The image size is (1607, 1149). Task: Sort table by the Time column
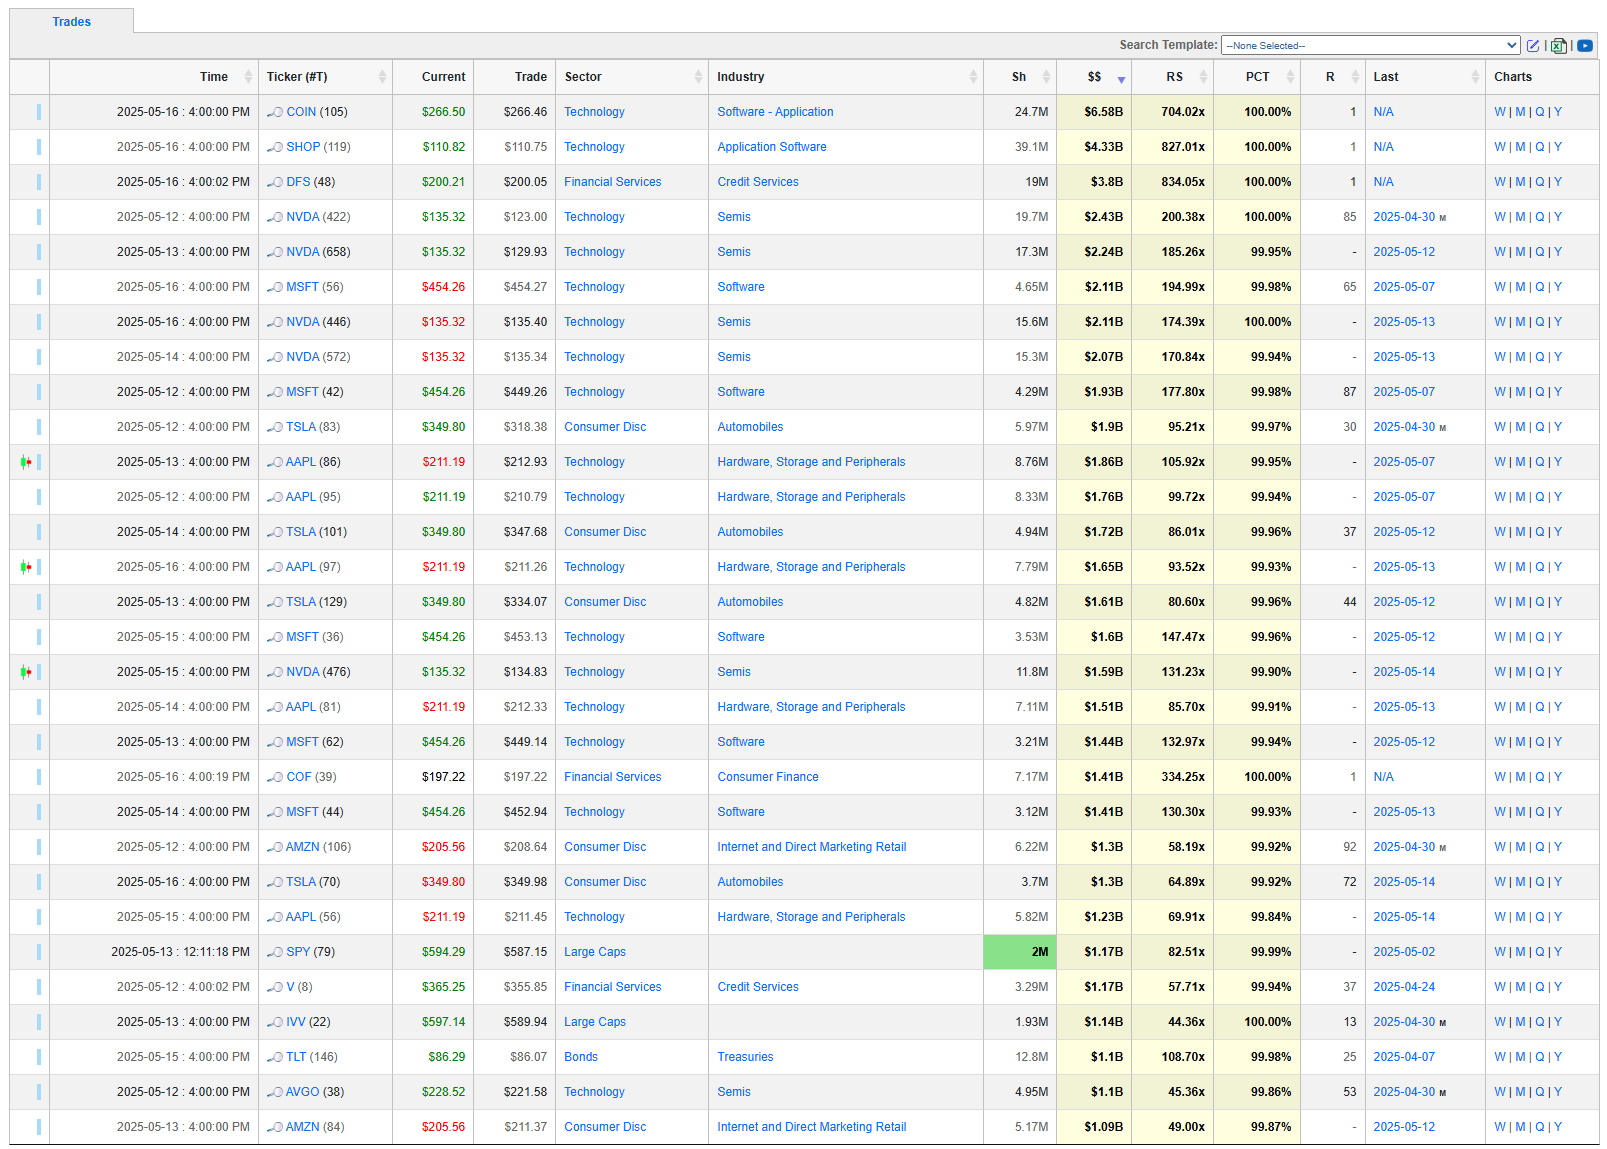click(154, 77)
